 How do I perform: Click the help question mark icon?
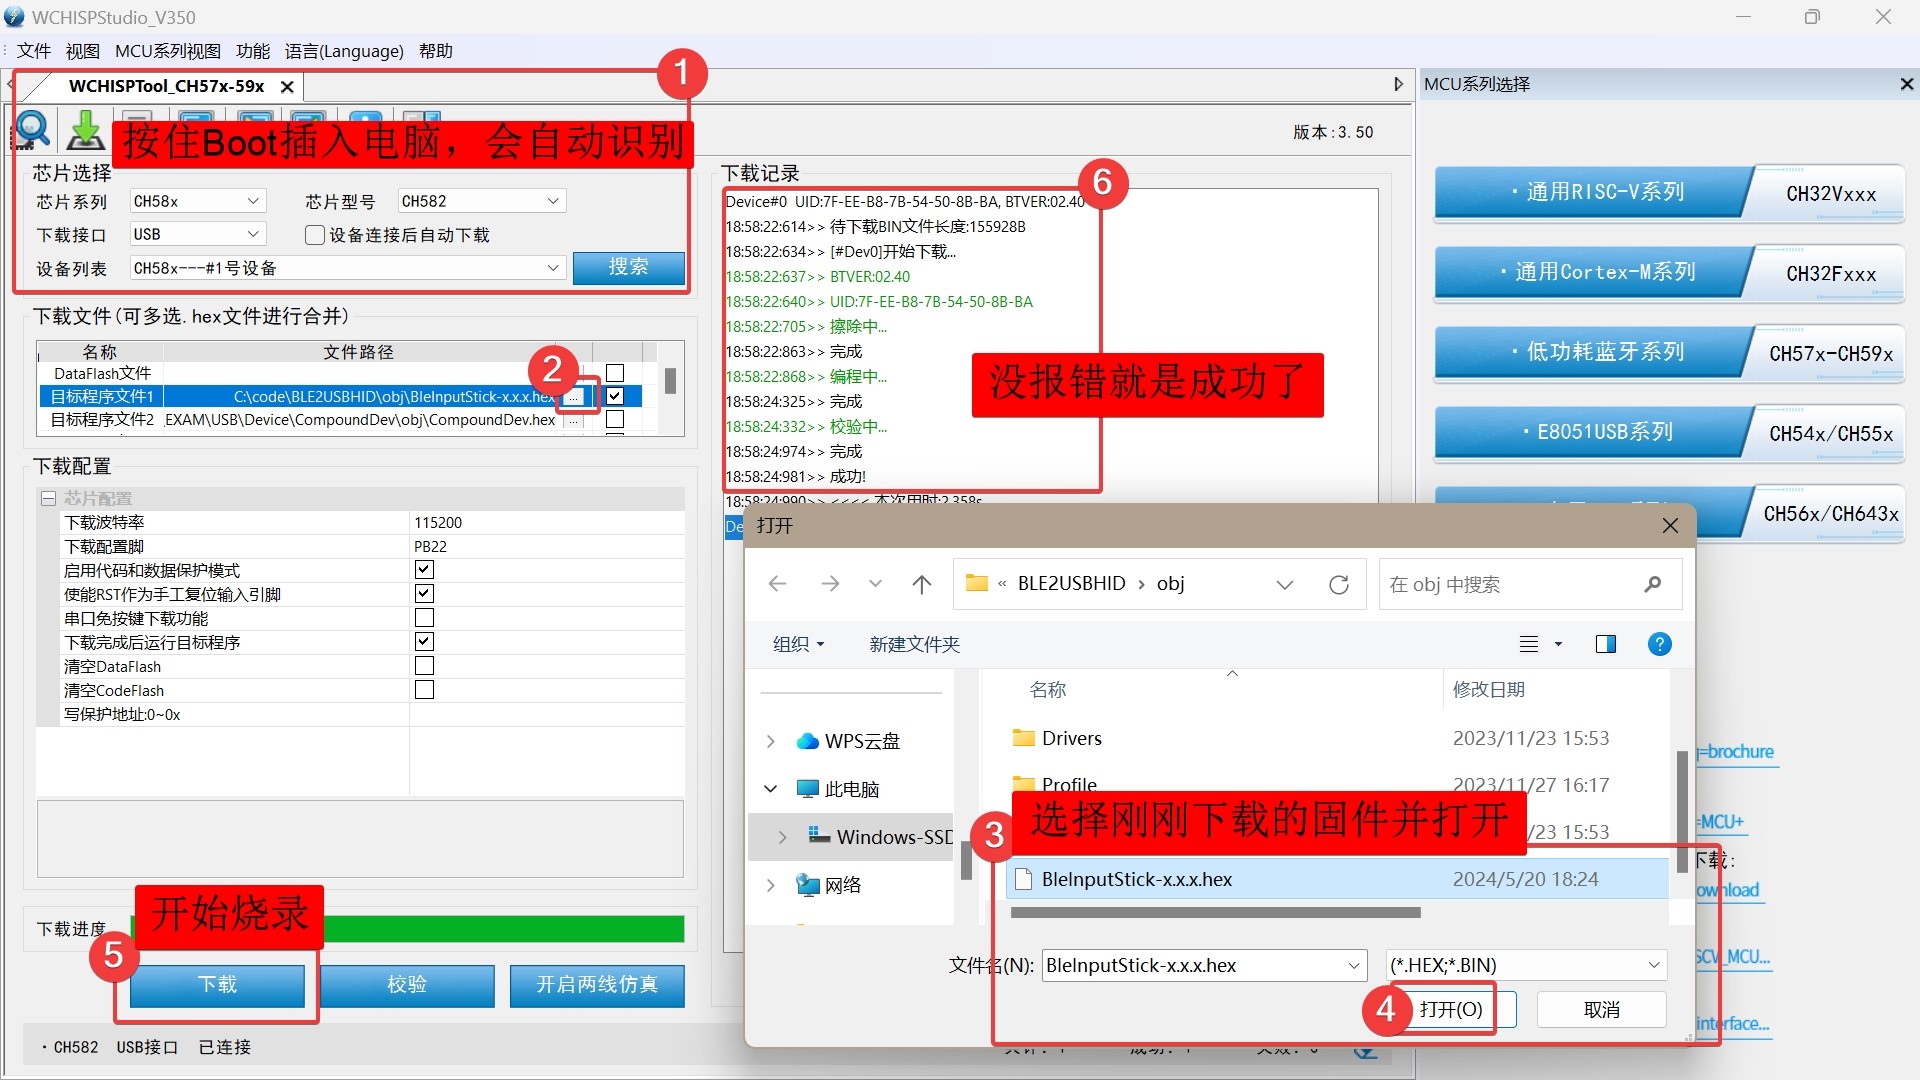tap(1659, 645)
